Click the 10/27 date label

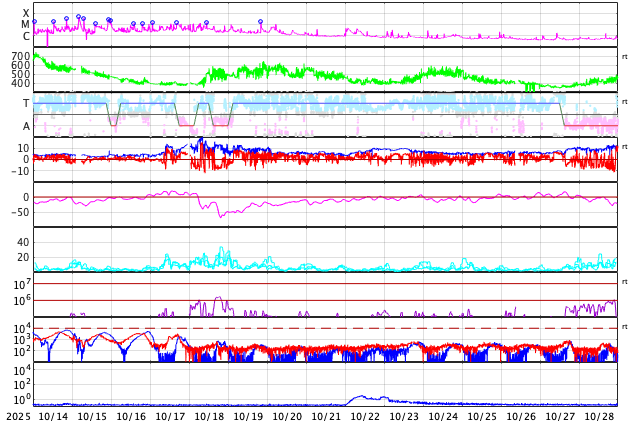560,416
